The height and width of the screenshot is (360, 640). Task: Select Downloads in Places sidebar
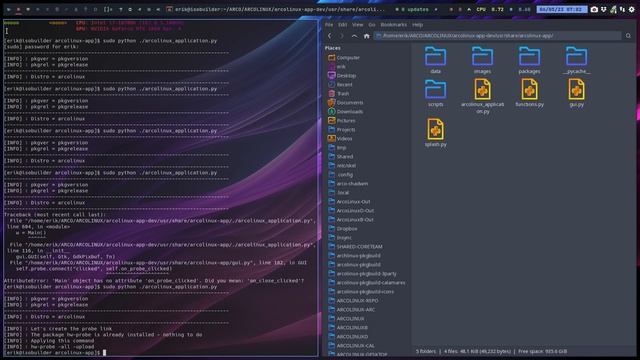(x=345, y=111)
